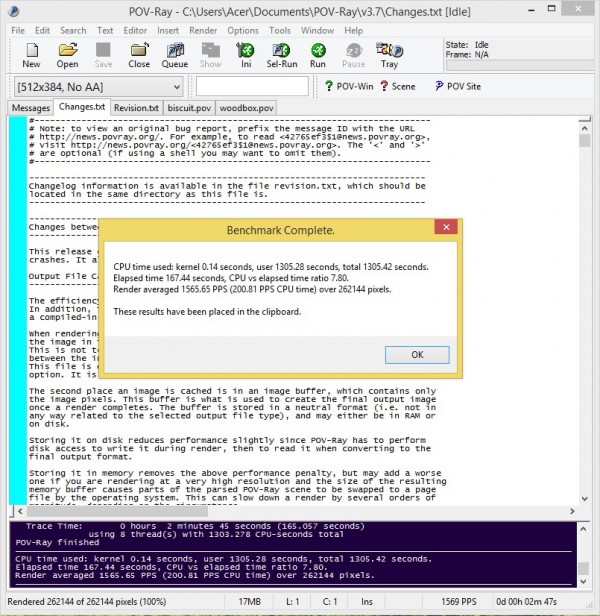600x616 pixels.
Task: Click elapsed time 0d 00h 02m 47s
Action: click(526, 601)
